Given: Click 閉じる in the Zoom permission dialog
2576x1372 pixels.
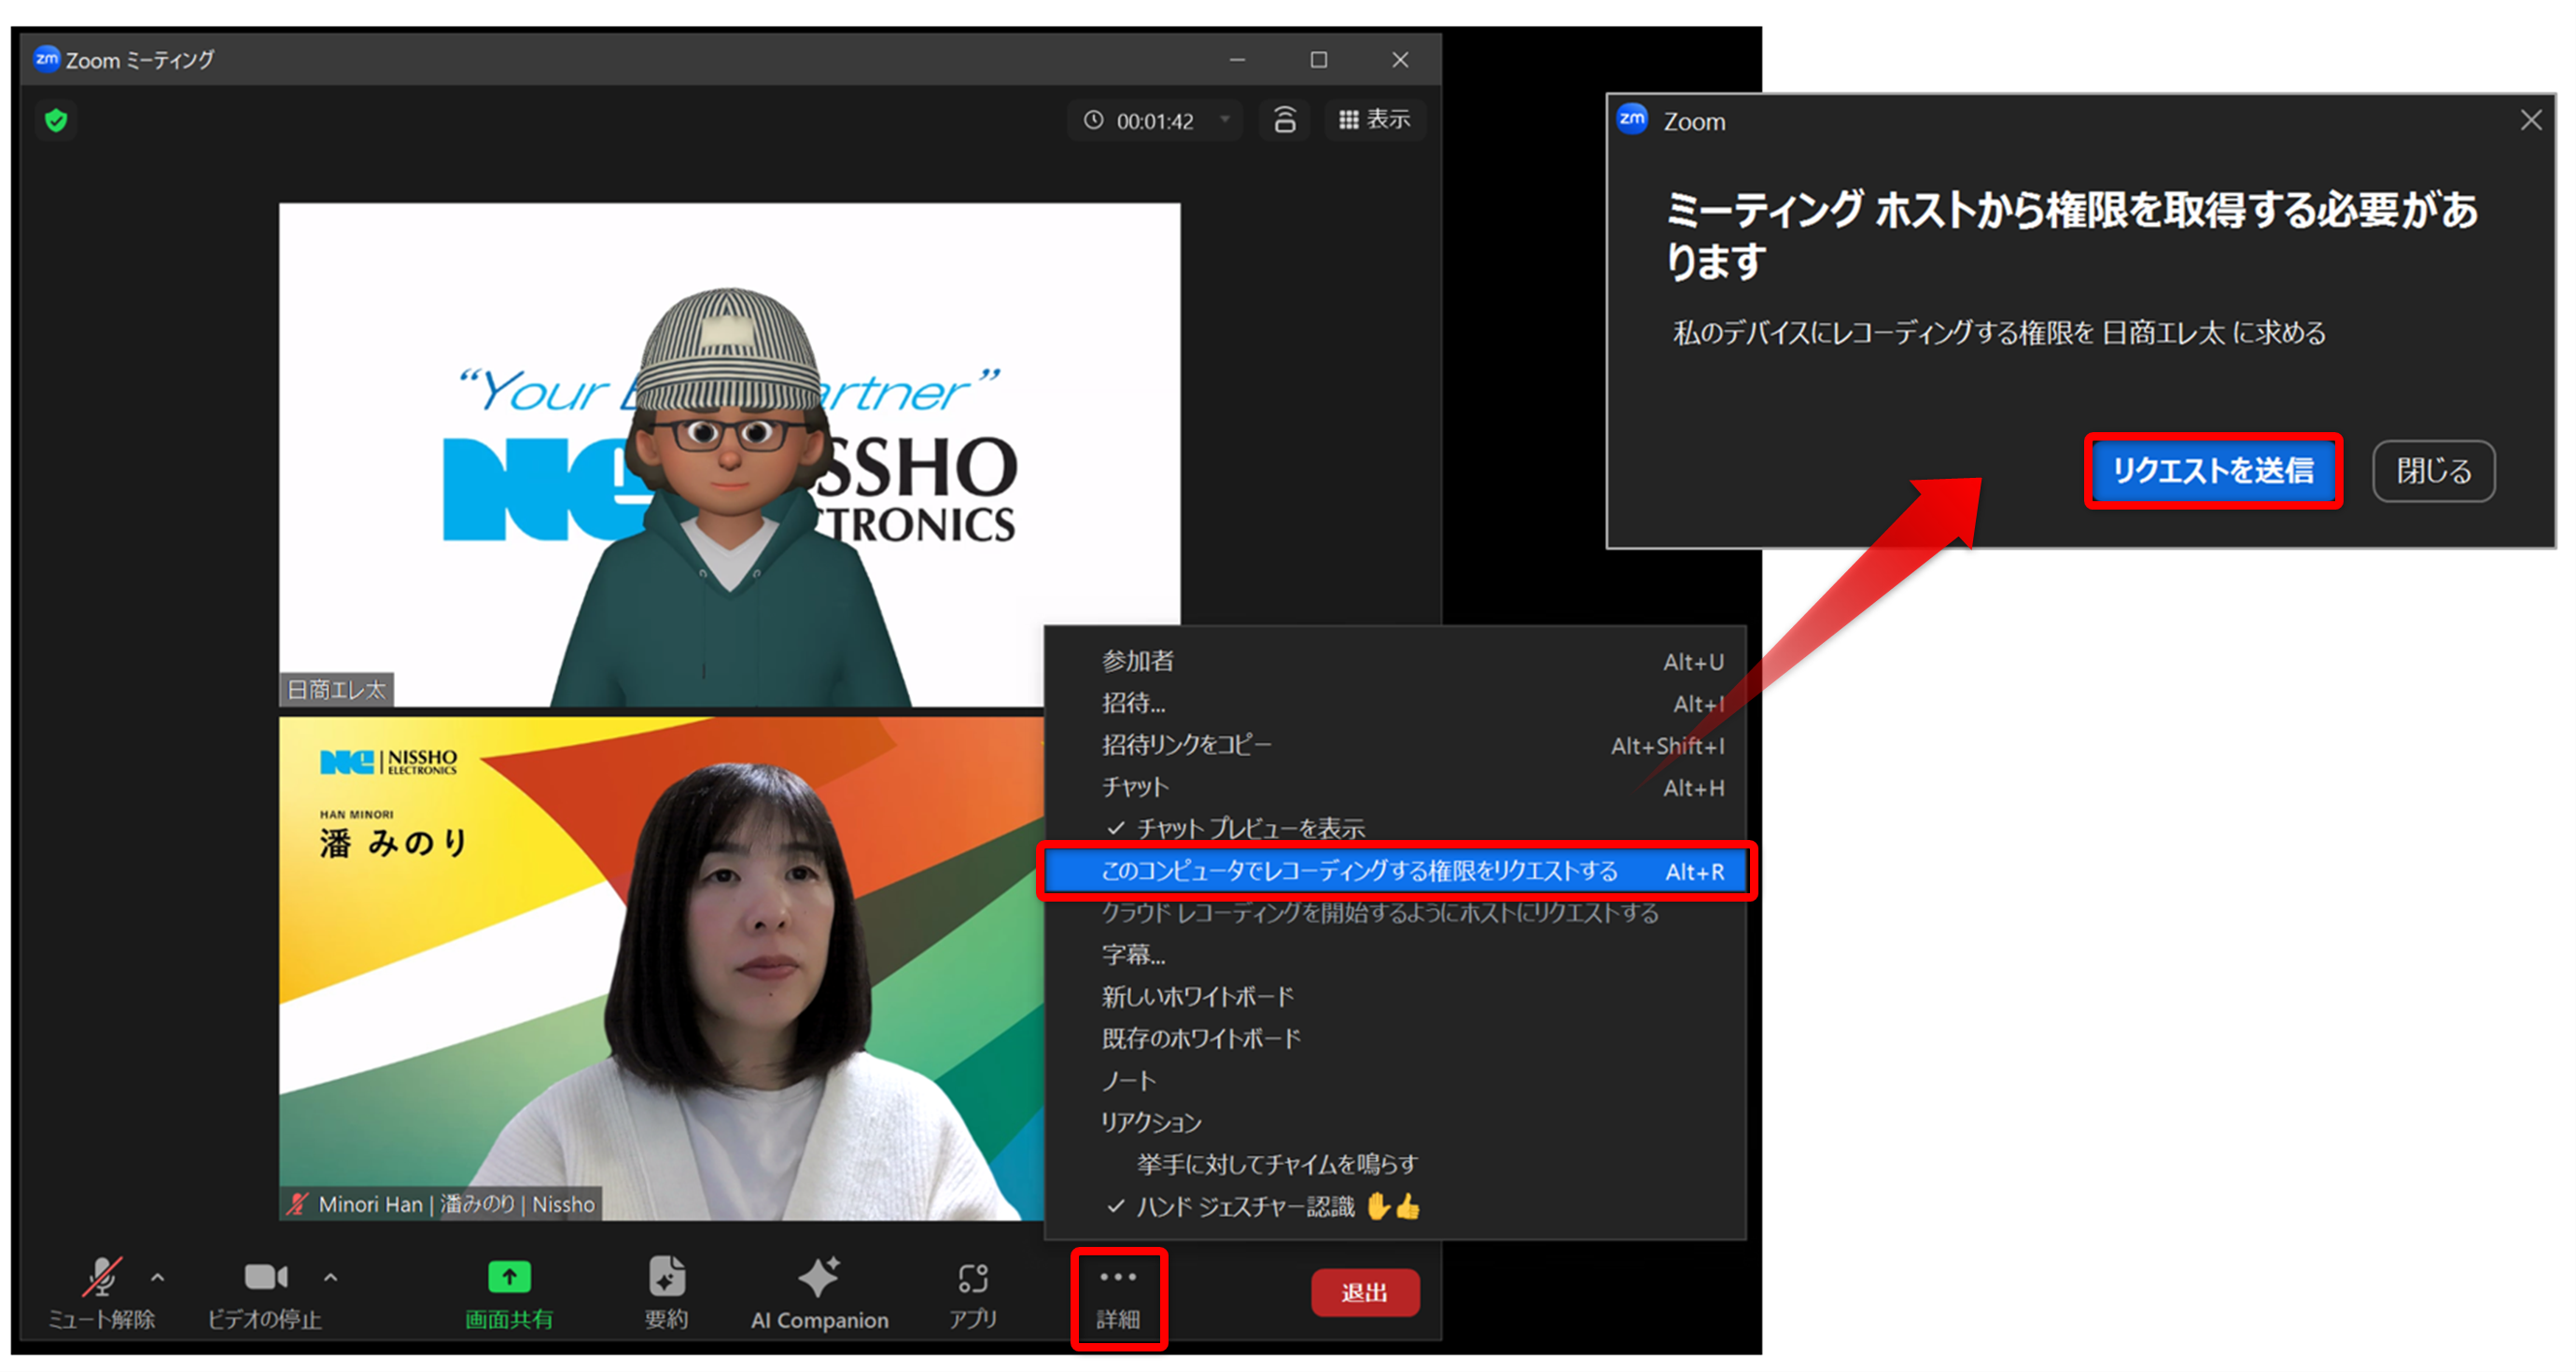Looking at the screenshot, I should coord(2433,470).
